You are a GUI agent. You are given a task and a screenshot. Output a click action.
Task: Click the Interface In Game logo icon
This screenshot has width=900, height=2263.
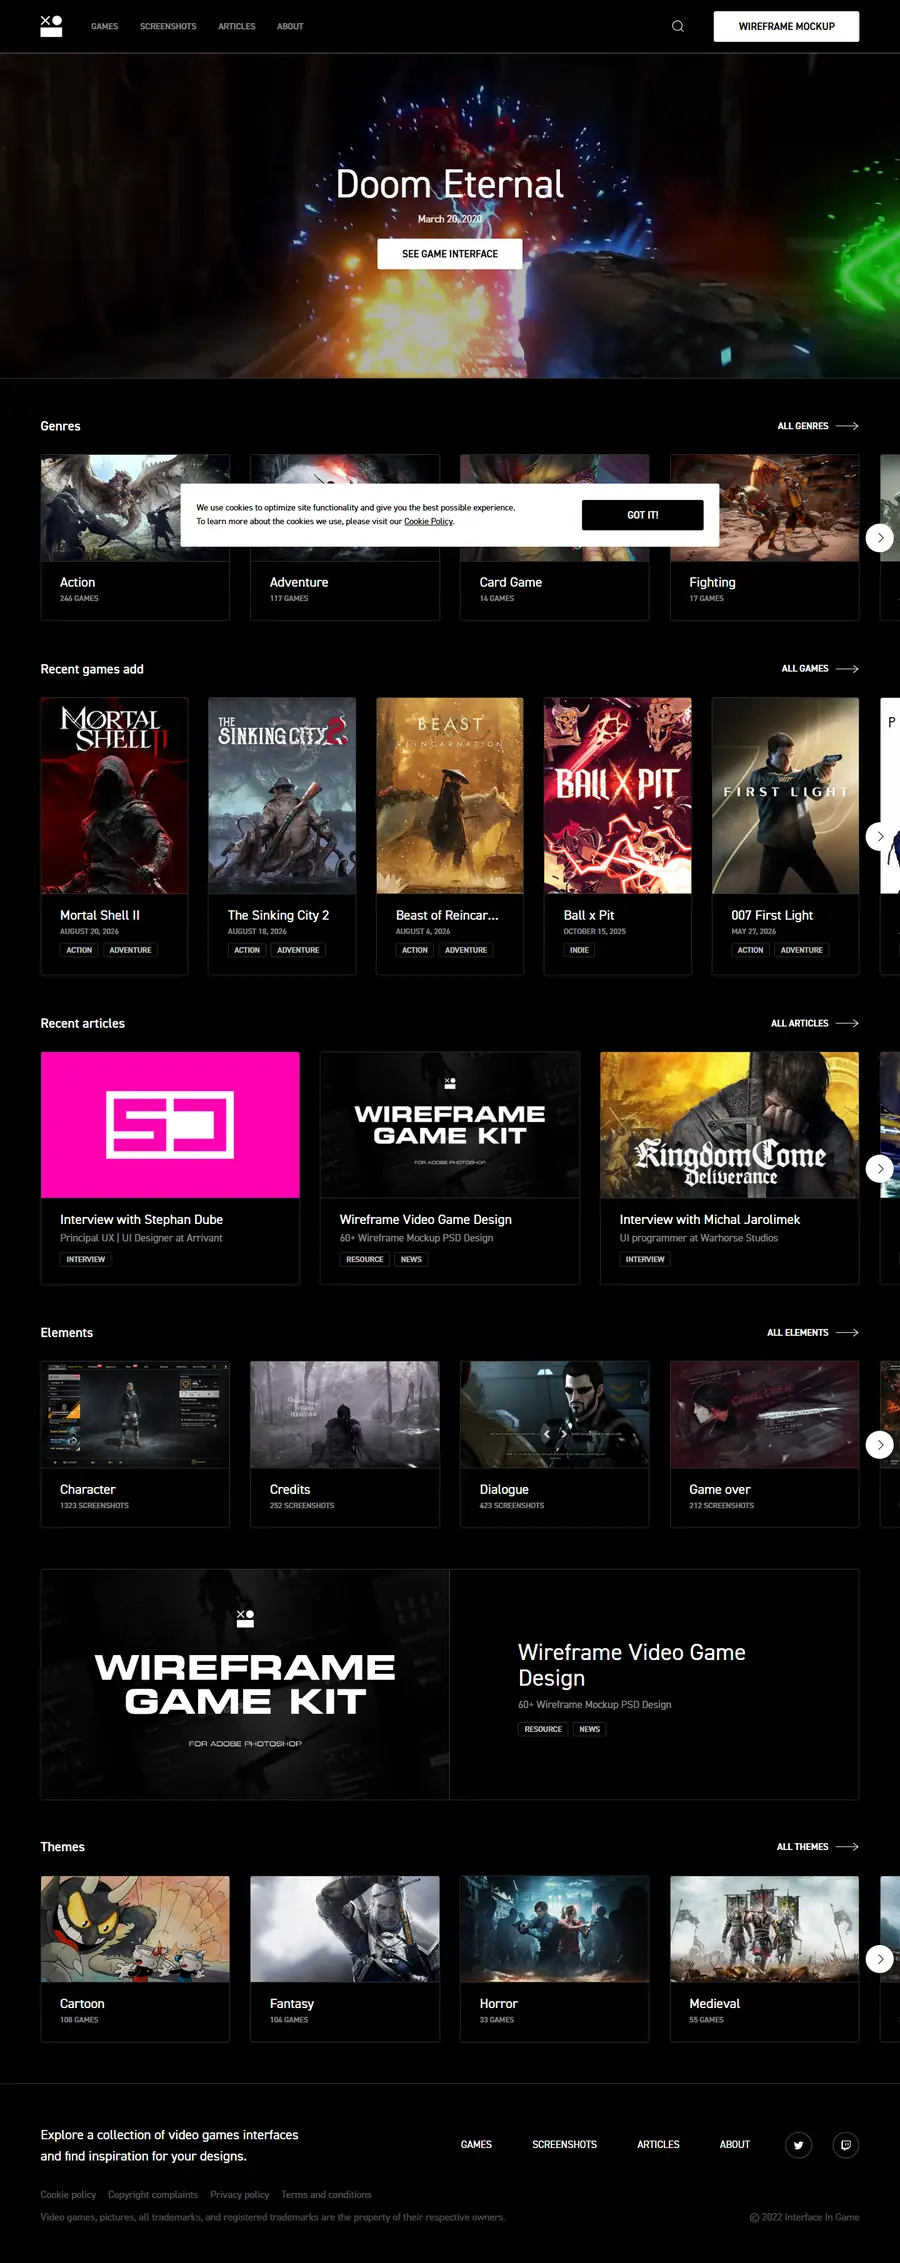click(51, 26)
